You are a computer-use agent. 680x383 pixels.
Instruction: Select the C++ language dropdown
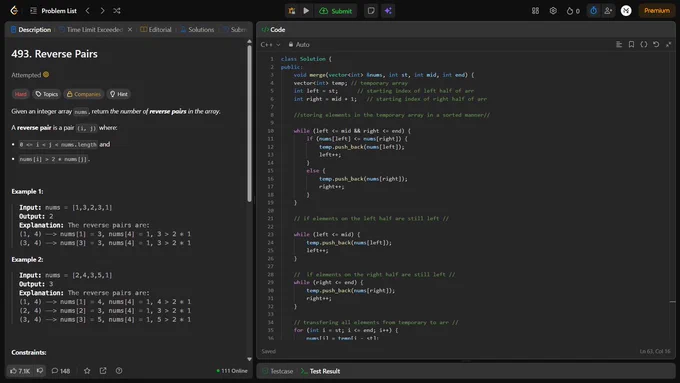[x=270, y=45]
